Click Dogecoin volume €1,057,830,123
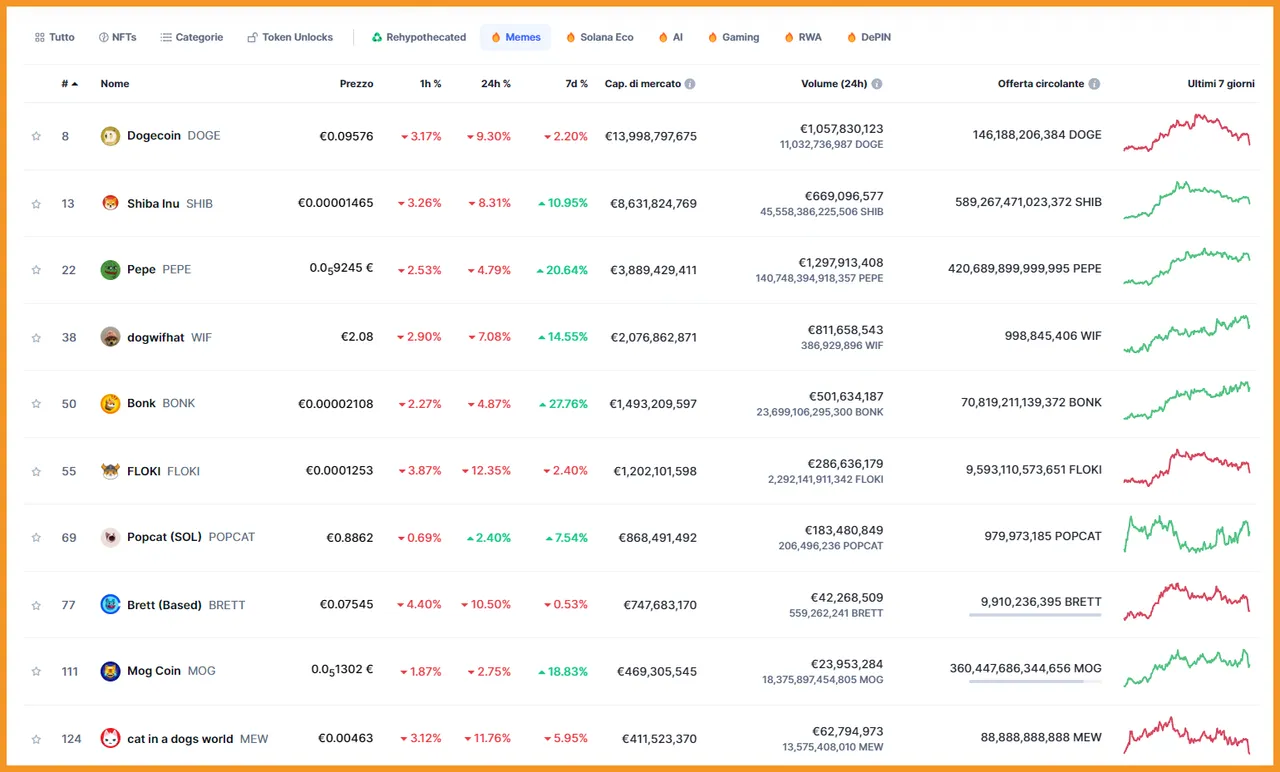The image size is (1280, 772). [841, 129]
